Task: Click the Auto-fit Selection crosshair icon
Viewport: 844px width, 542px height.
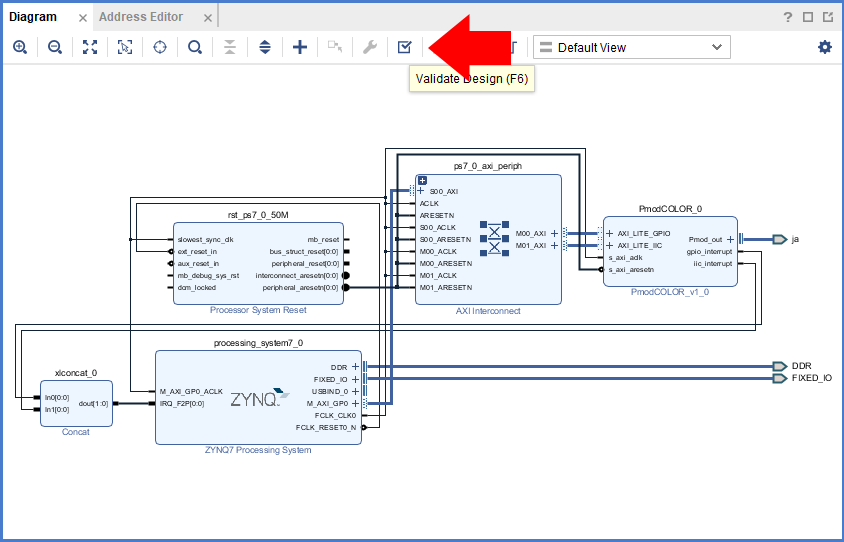Action: tap(160, 47)
